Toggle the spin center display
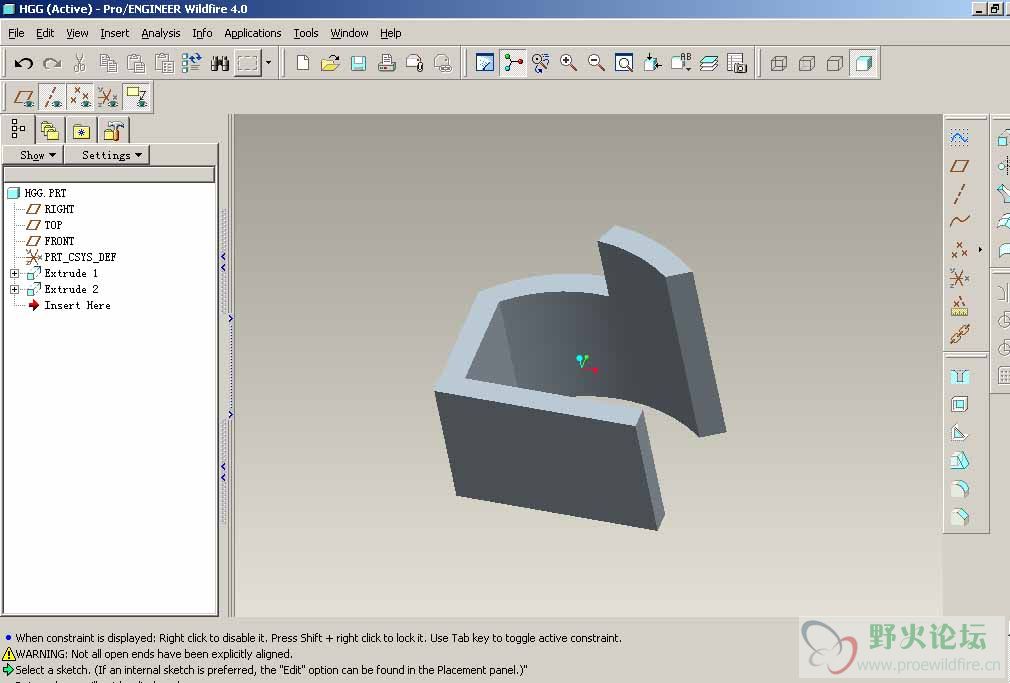This screenshot has height=683, width=1010. click(513, 63)
